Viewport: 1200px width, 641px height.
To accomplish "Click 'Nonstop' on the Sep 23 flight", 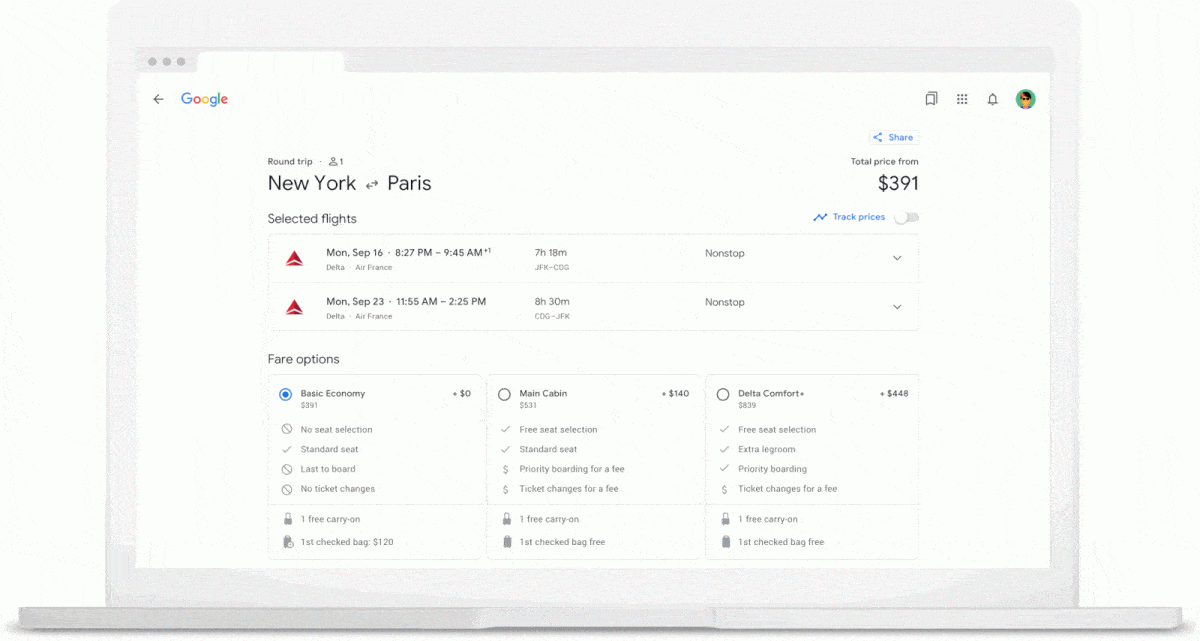I will coord(725,303).
